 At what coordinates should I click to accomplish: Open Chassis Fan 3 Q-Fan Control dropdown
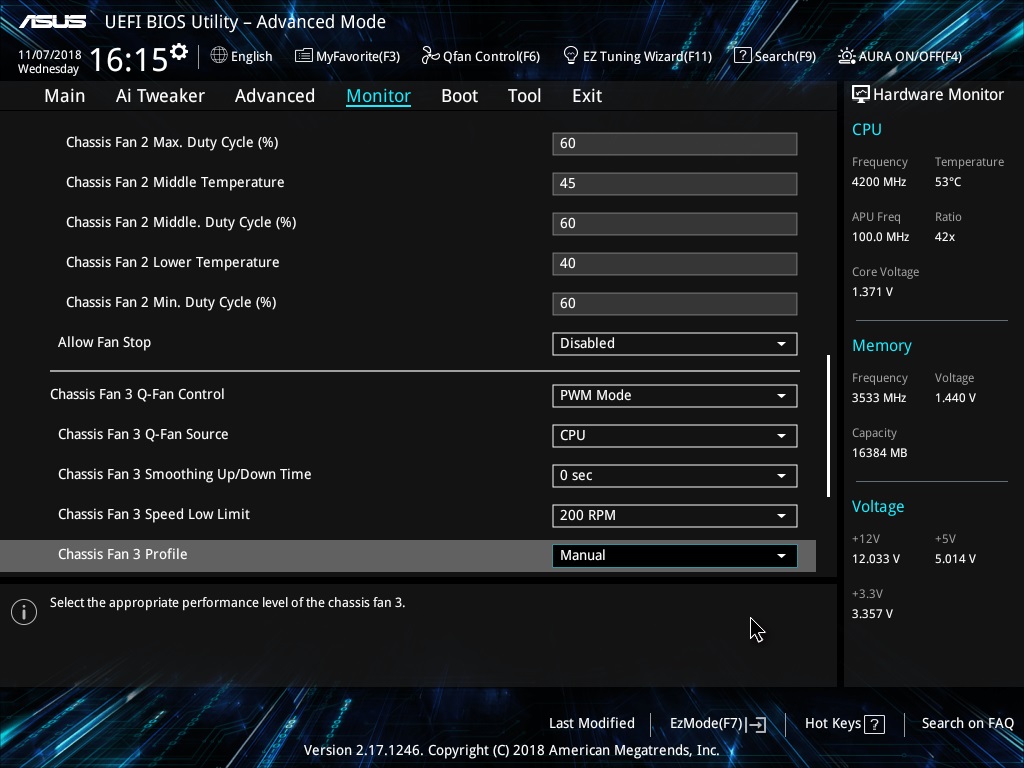[x=675, y=396]
